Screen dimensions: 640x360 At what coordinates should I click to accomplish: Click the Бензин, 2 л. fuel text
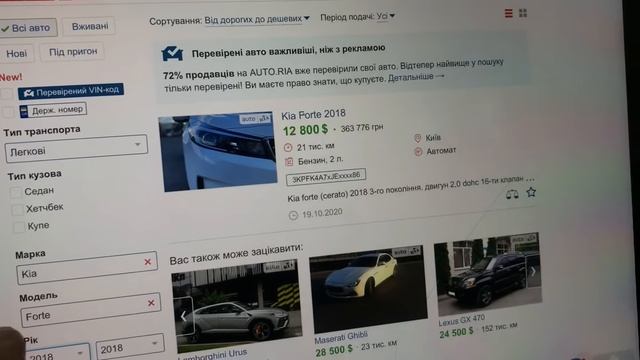pos(320,160)
